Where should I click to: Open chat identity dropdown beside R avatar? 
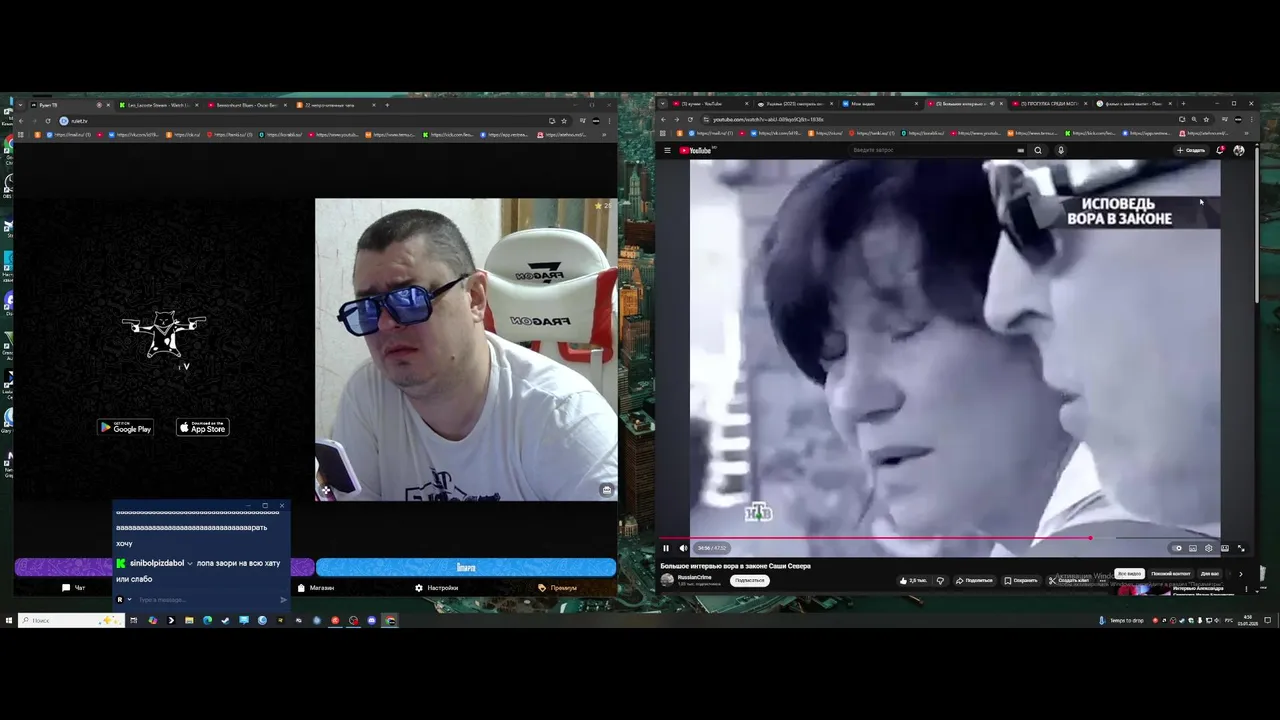(129, 600)
